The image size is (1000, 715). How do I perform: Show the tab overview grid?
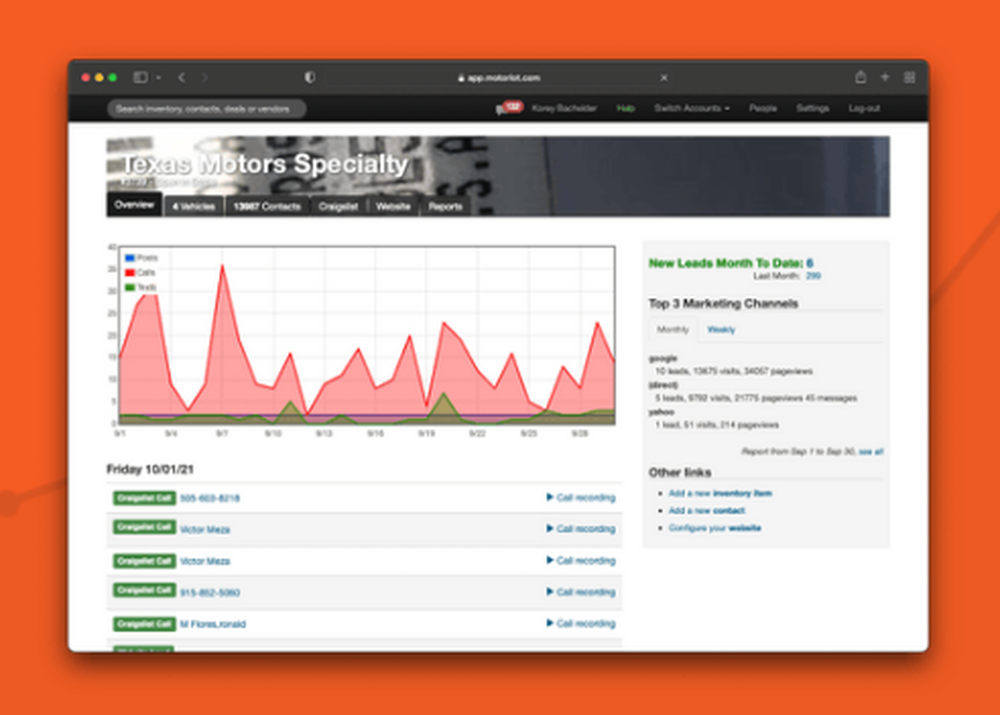pos(909,77)
